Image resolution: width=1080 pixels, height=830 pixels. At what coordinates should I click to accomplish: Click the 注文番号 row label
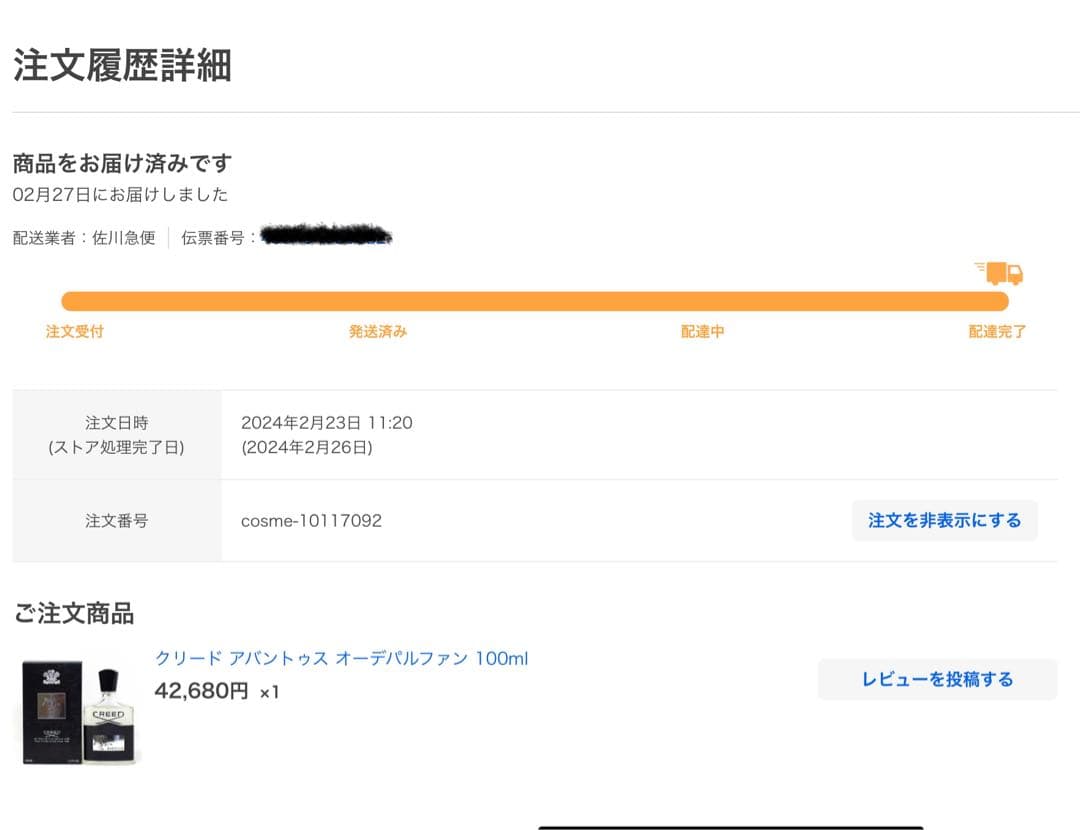(116, 520)
